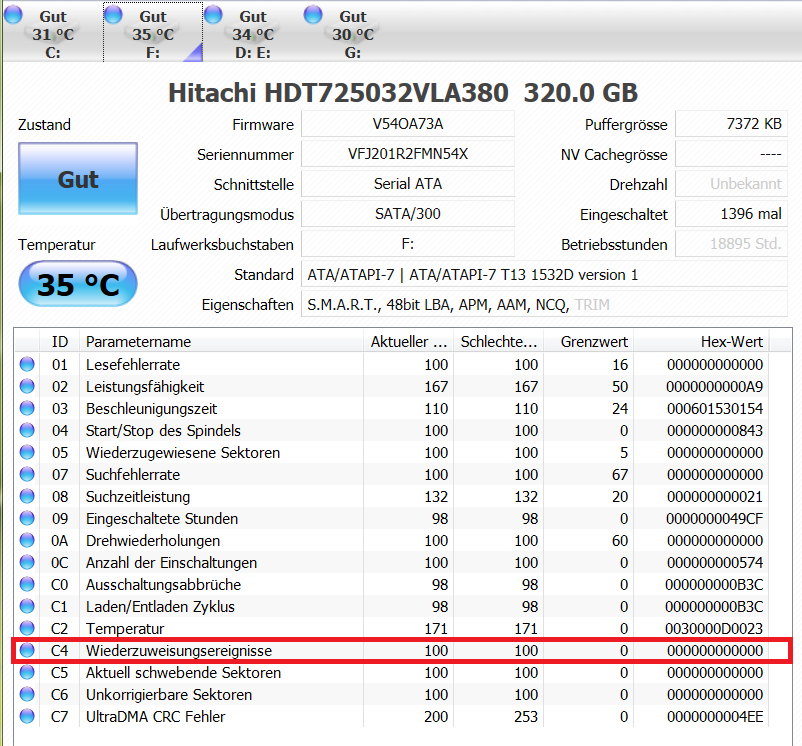Click status orb of Eingeschaltete Stunden row
This screenshot has height=746, width=802.
pos(27,518)
